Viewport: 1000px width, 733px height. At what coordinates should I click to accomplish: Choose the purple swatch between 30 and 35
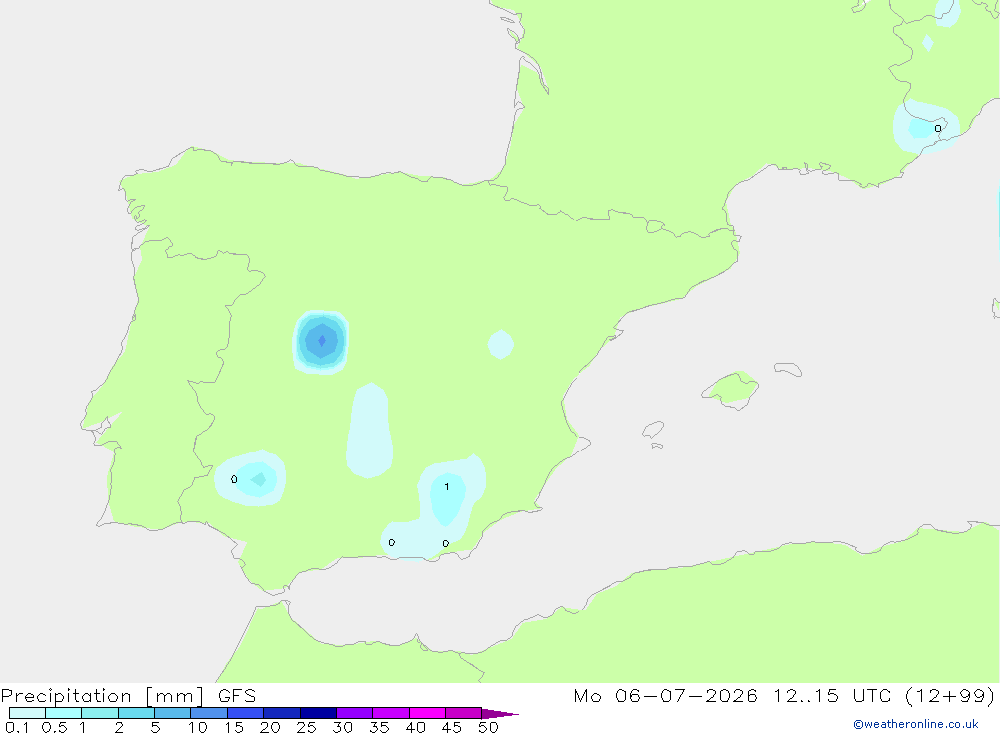355,713
